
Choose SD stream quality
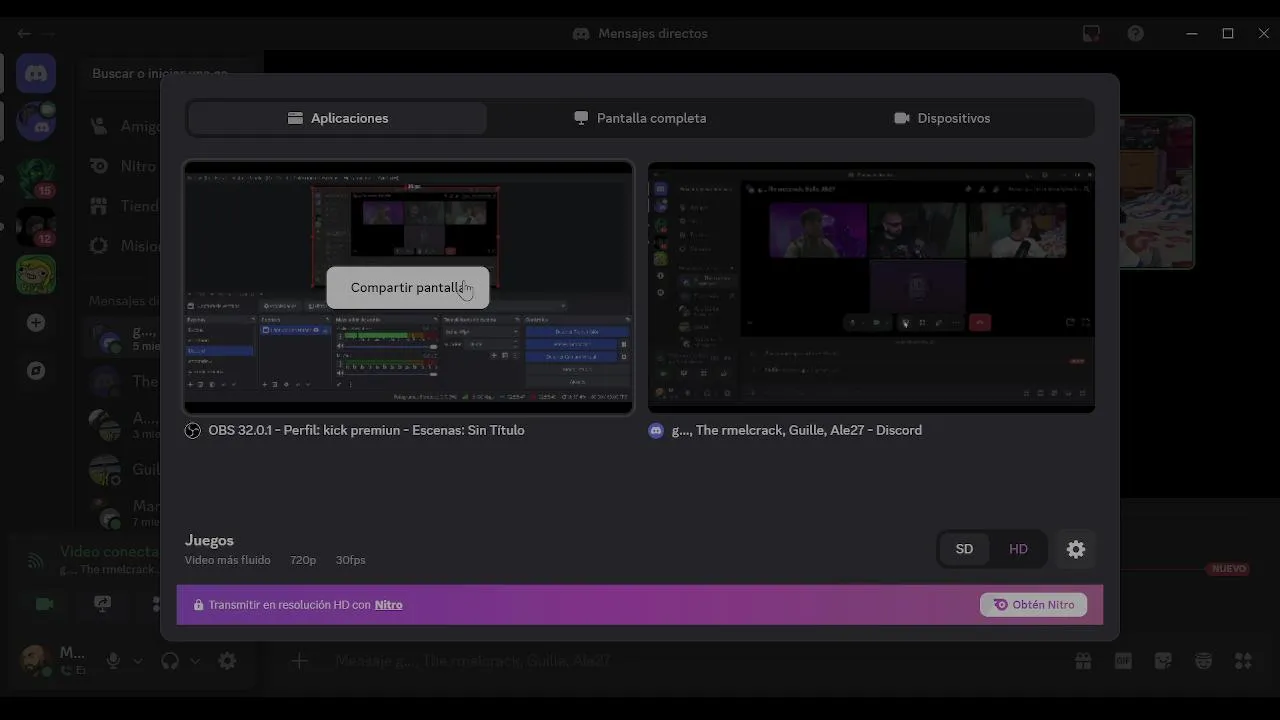[964, 549]
